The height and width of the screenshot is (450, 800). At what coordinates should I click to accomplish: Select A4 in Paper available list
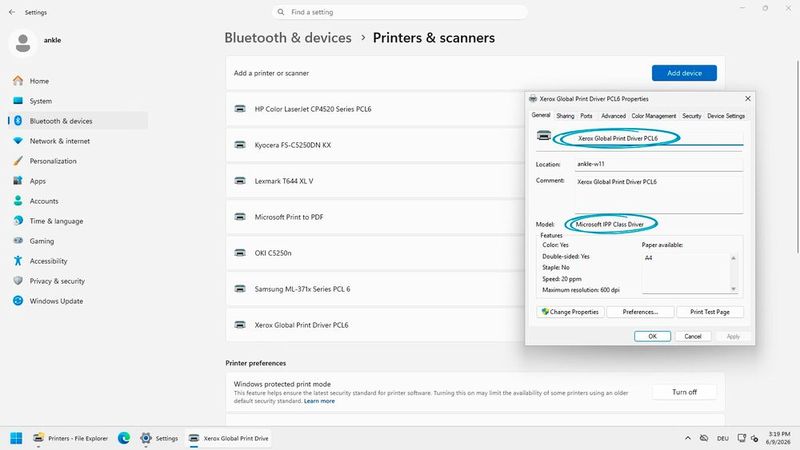pyautogui.click(x=648, y=258)
